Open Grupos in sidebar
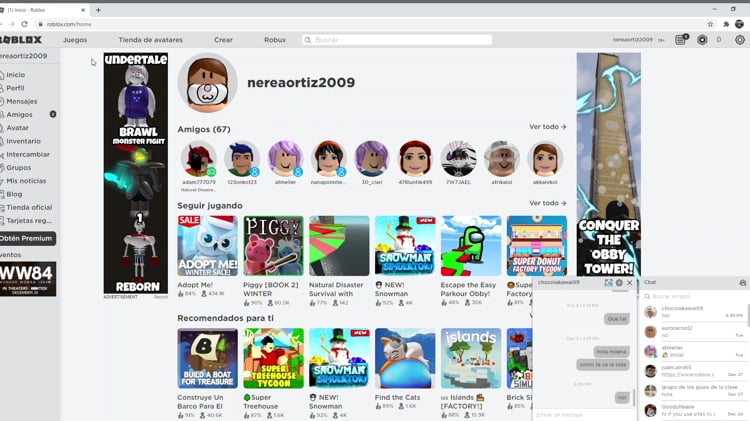Screen dimensions: 750x421 coord(19,167)
